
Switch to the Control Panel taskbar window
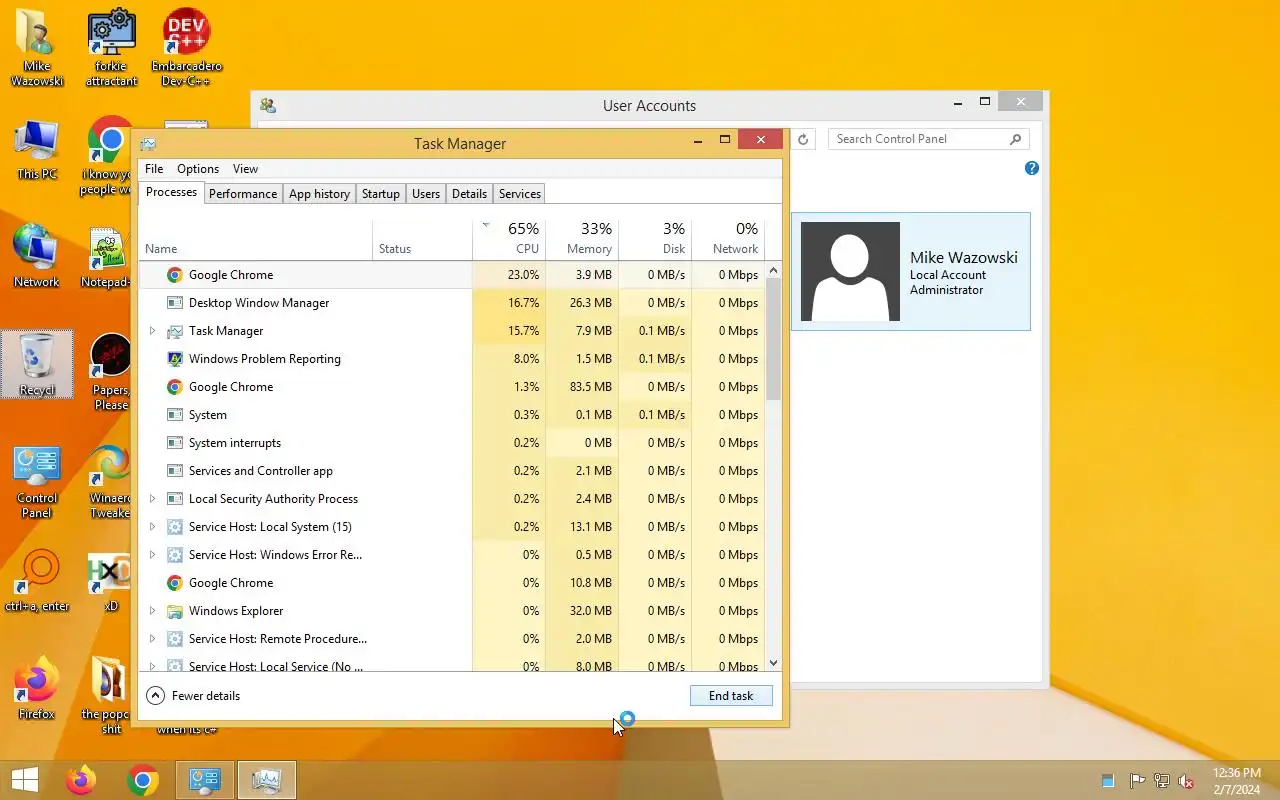pyautogui.click(x=205, y=780)
